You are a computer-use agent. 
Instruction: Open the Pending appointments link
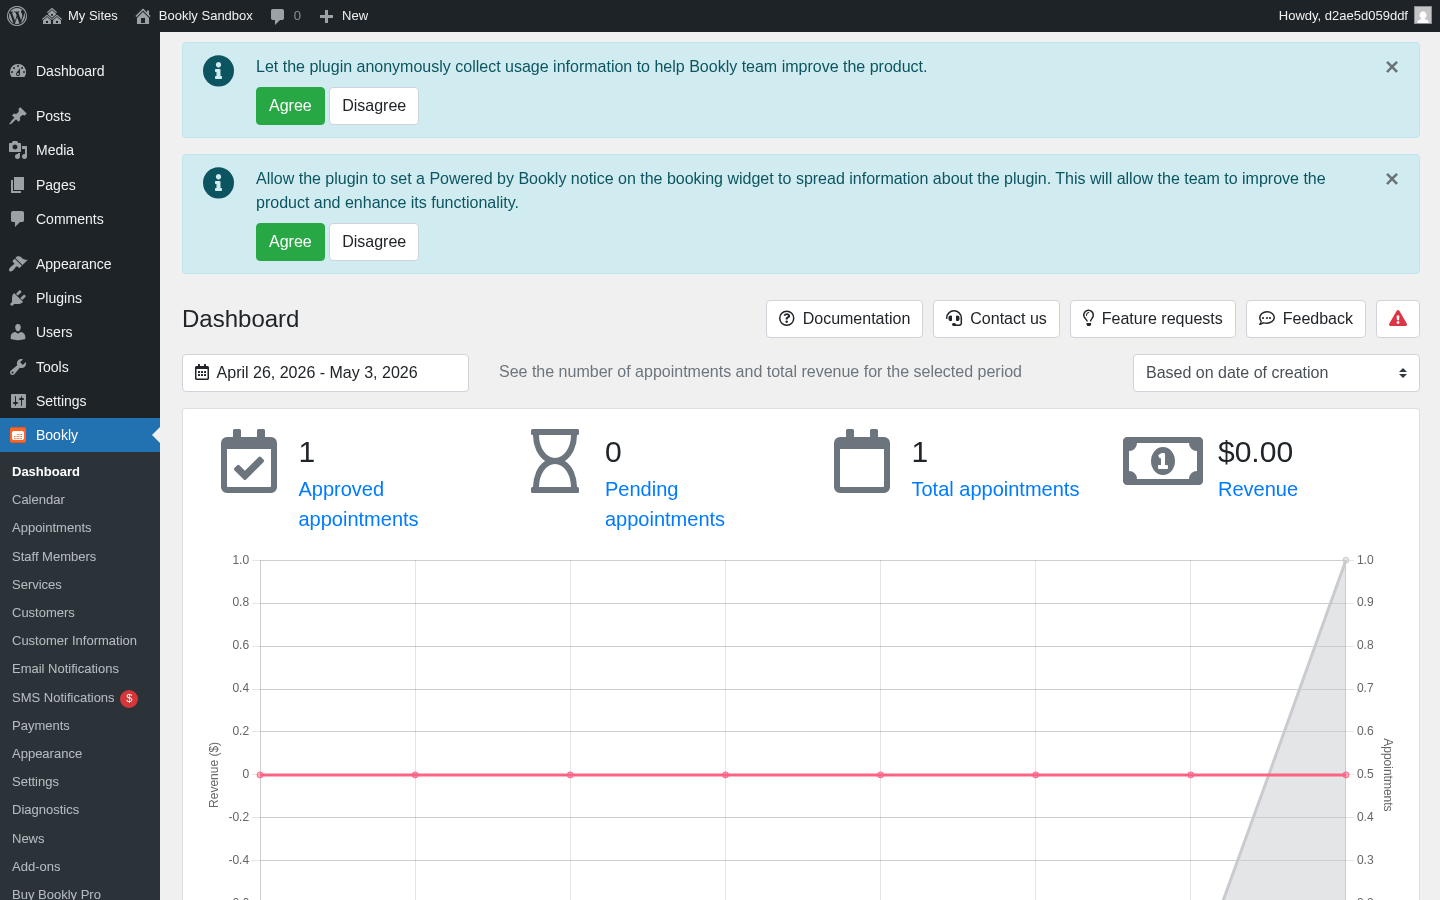[665, 504]
